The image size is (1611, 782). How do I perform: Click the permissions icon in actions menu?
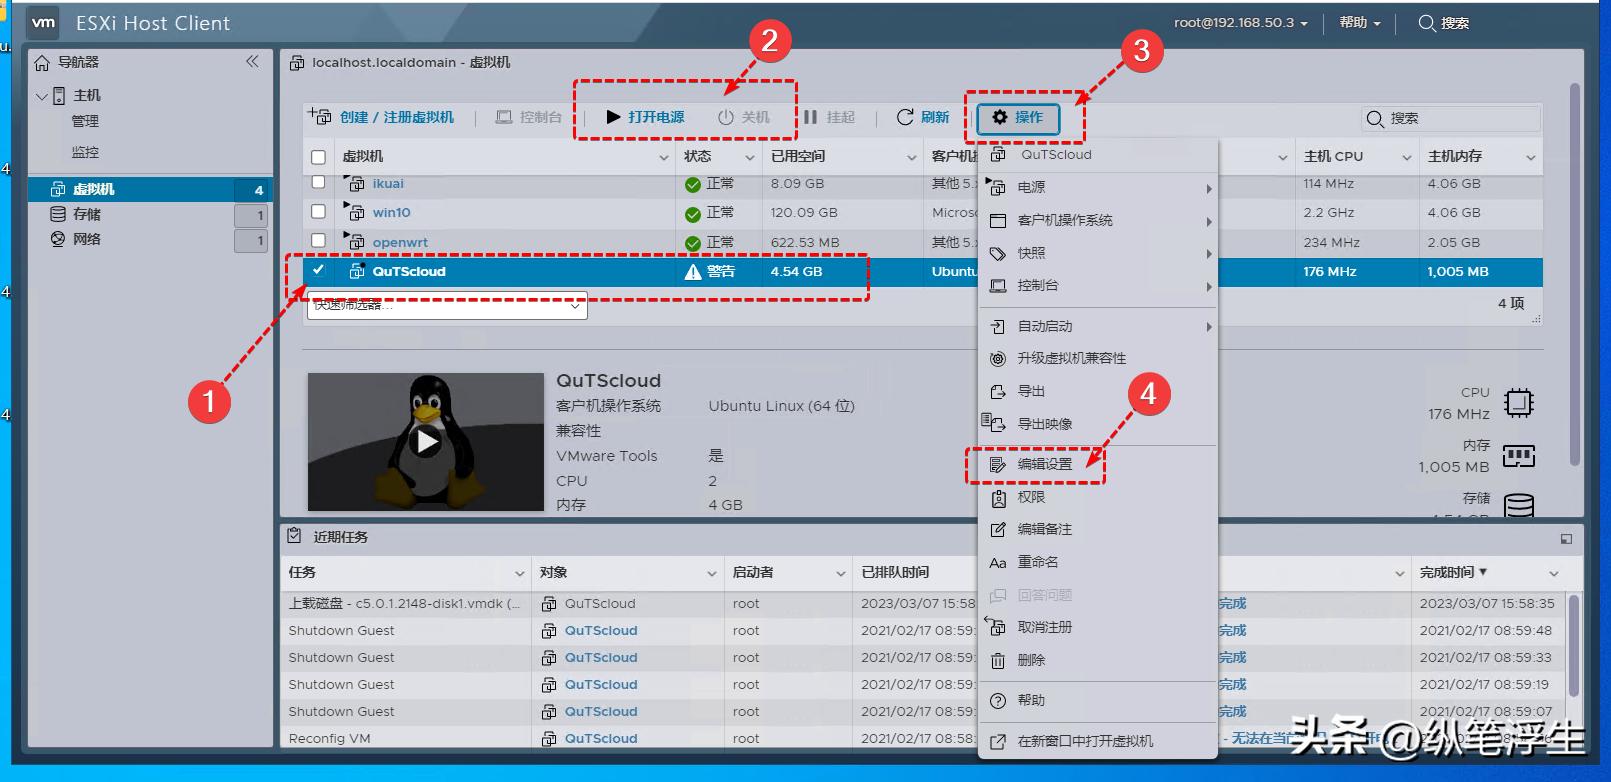997,498
